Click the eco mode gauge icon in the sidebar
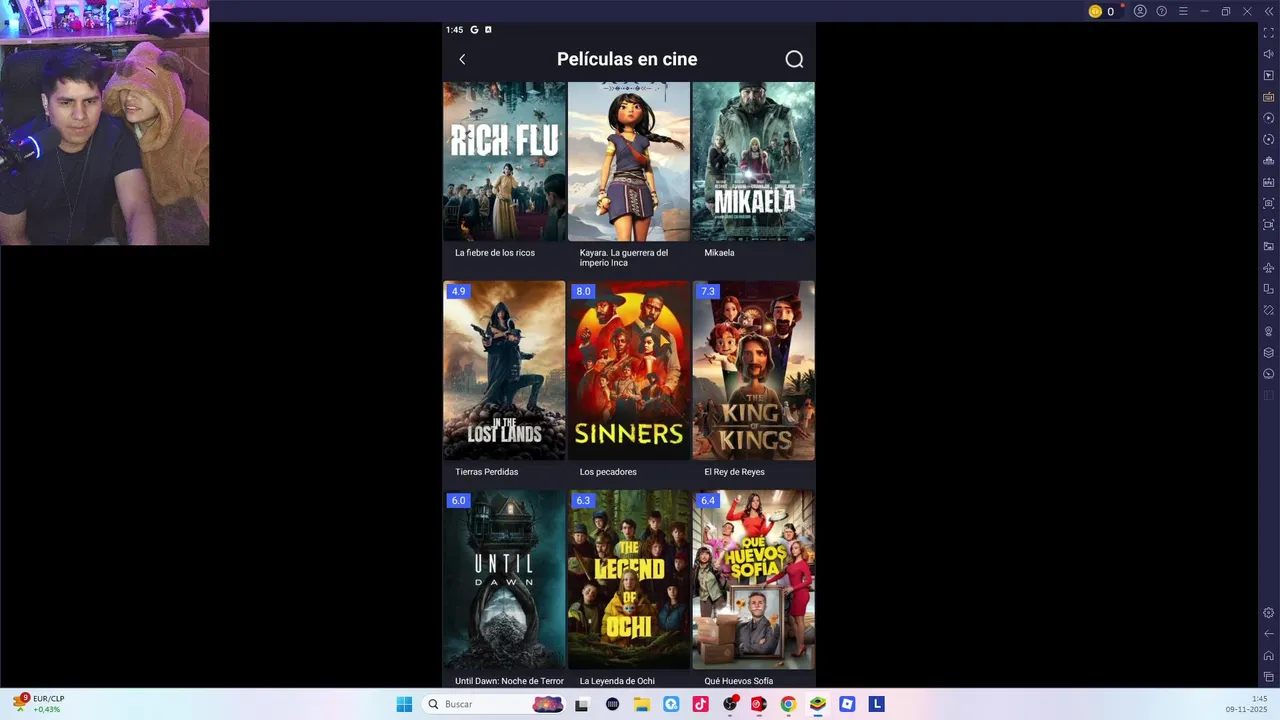This screenshot has height=720, width=1280. [1269, 374]
